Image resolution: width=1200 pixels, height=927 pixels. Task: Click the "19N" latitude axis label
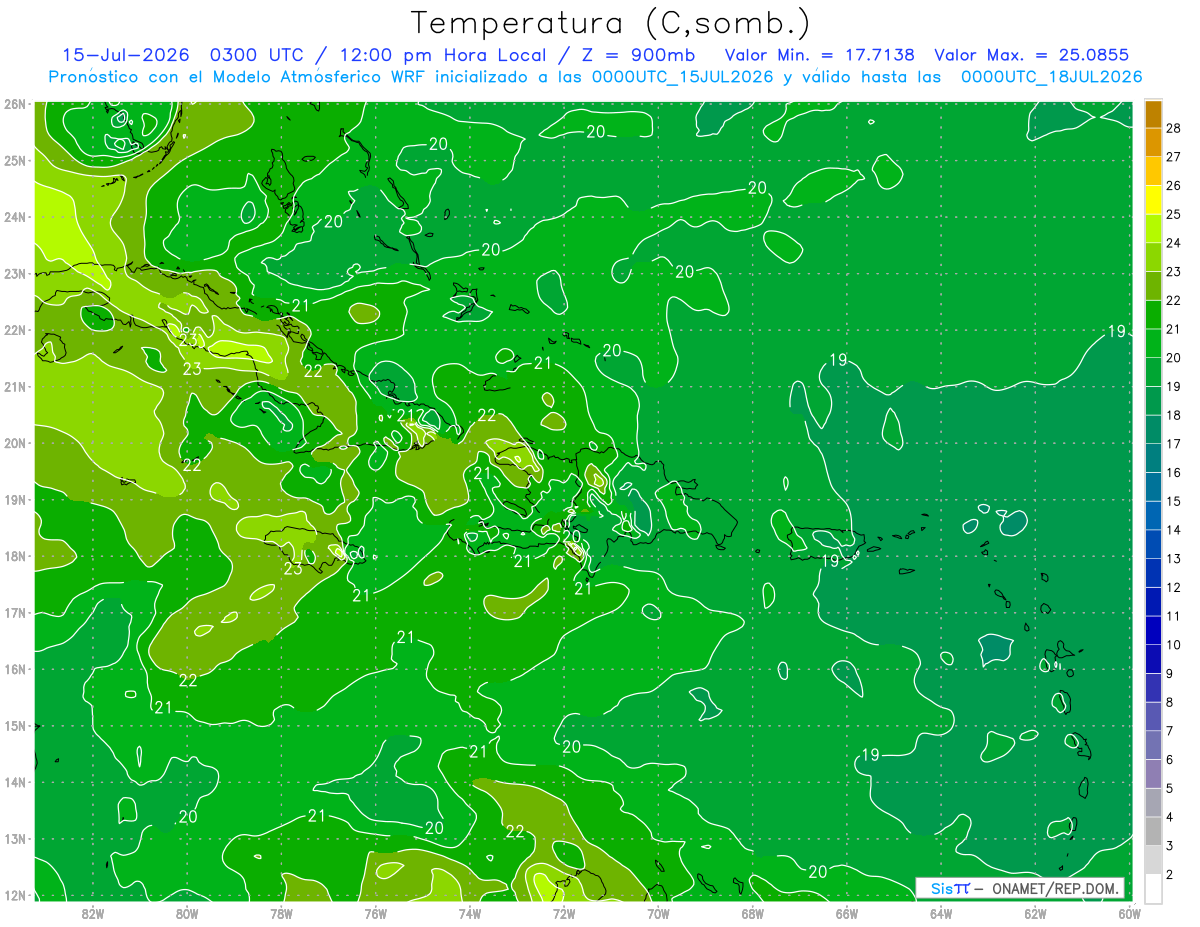pos(15,500)
